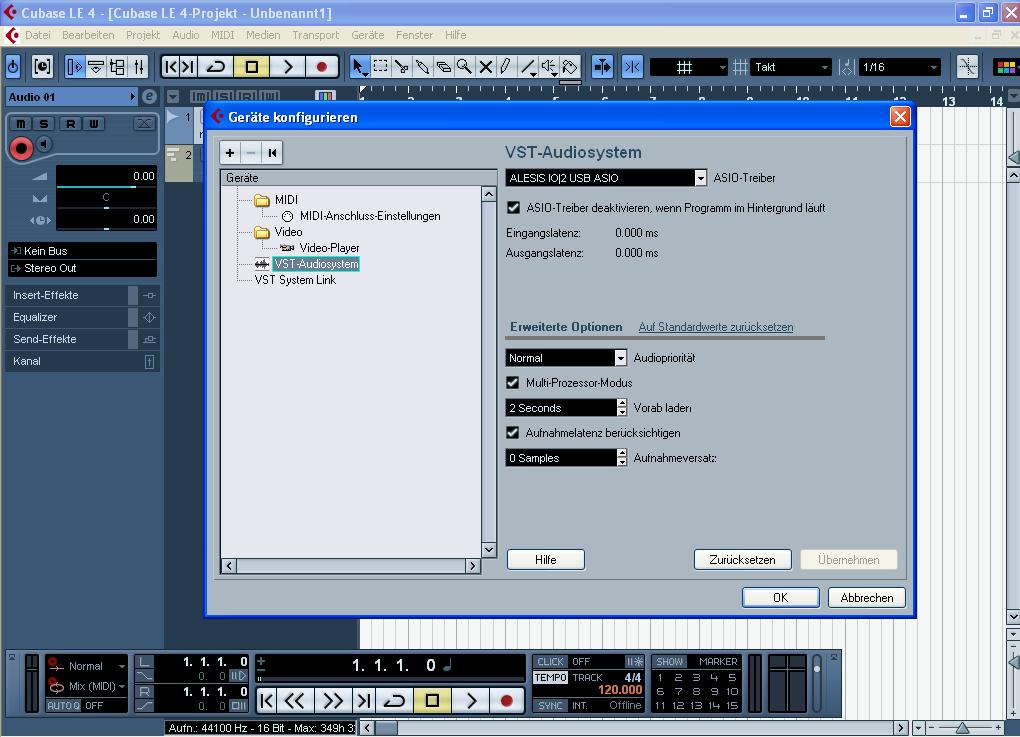Screen dimensions: 1020x737
Task: Select the Line tool
Action: point(528,66)
